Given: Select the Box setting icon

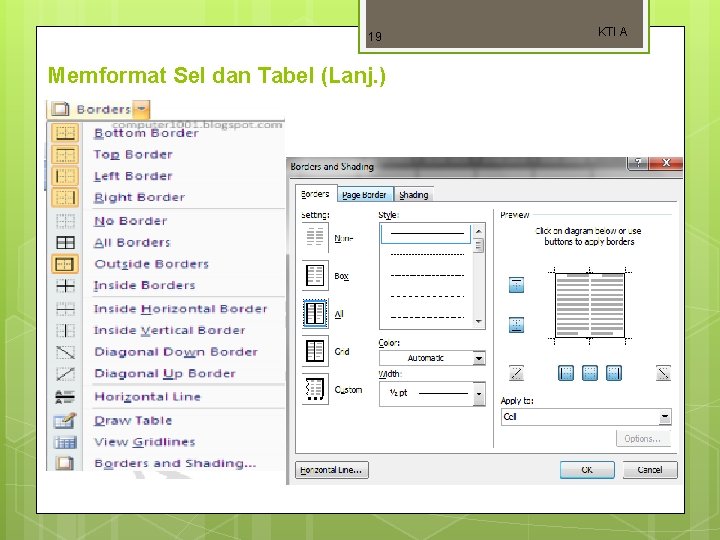Looking at the screenshot, I should (315, 276).
